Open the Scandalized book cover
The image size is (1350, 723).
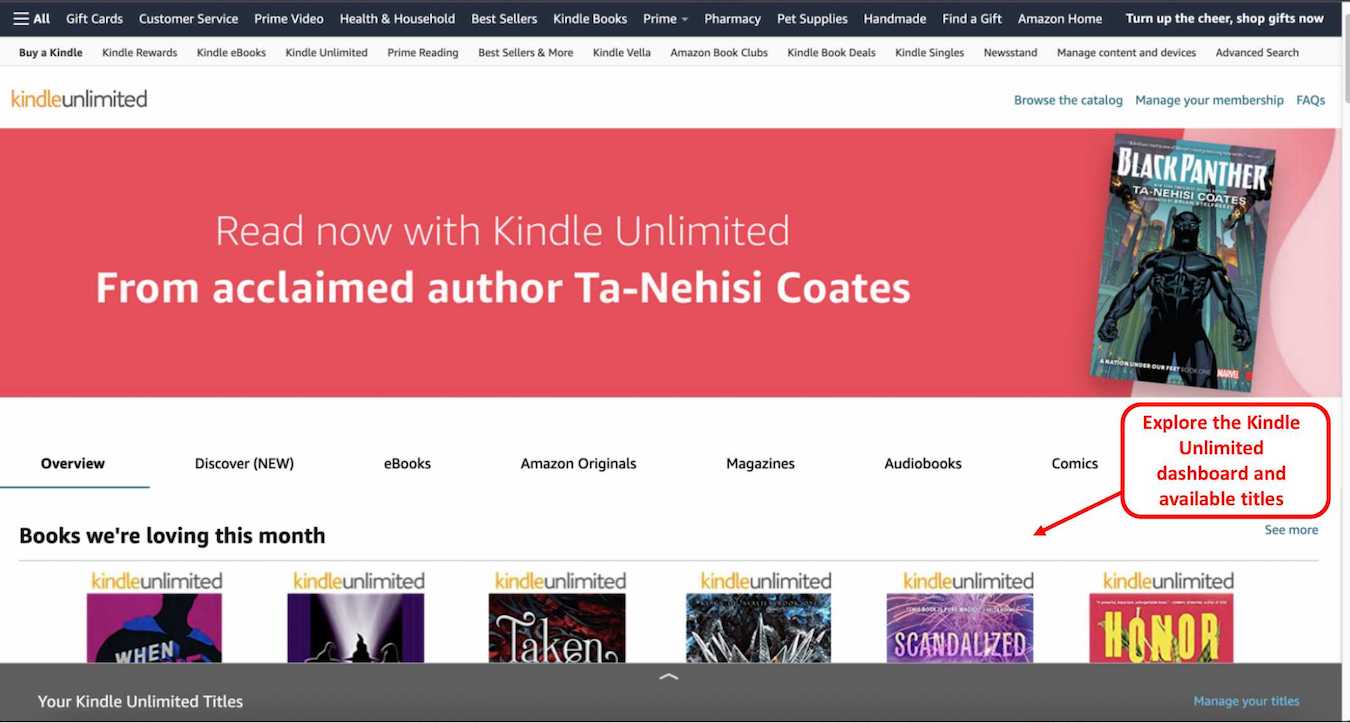point(960,628)
